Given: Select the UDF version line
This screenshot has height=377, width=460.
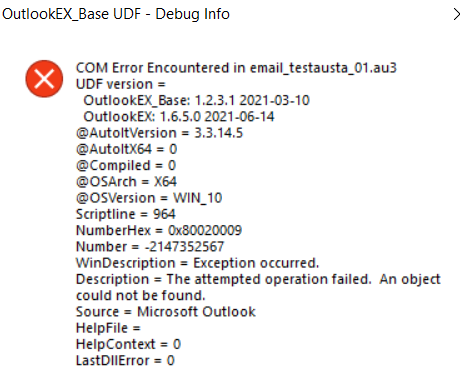Looking at the screenshot, I should pos(121,84).
